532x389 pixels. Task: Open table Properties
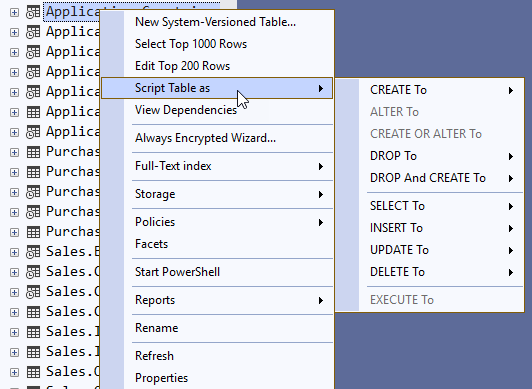point(162,378)
